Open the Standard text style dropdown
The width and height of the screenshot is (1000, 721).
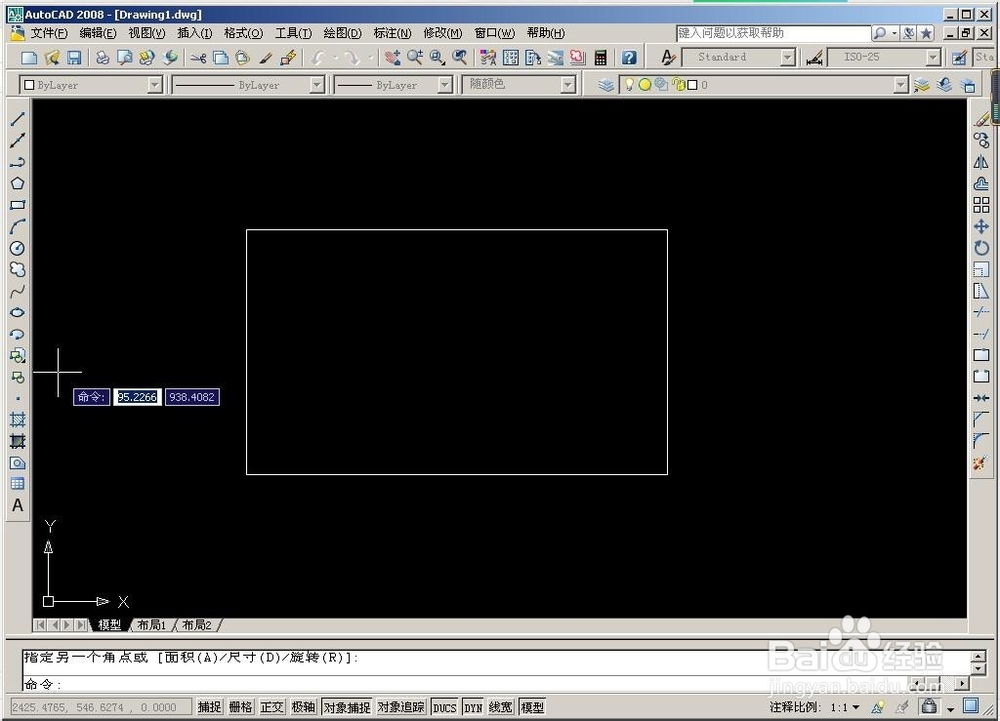click(788, 57)
